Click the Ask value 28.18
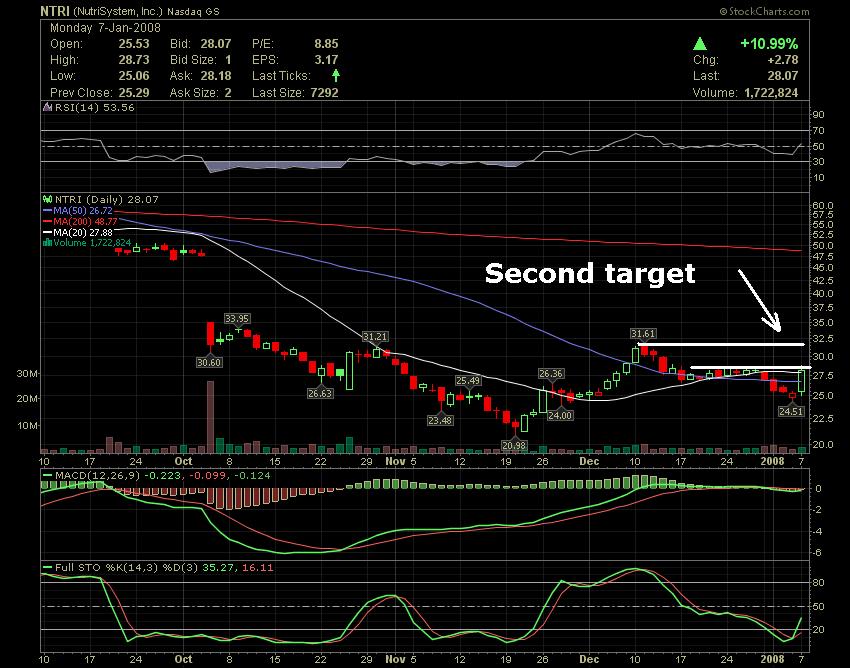The height and width of the screenshot is (668, 850). (x=216, y=76)
